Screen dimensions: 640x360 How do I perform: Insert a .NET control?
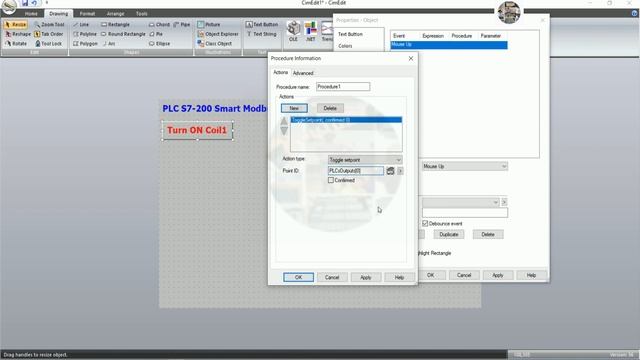tap(311, 31)
